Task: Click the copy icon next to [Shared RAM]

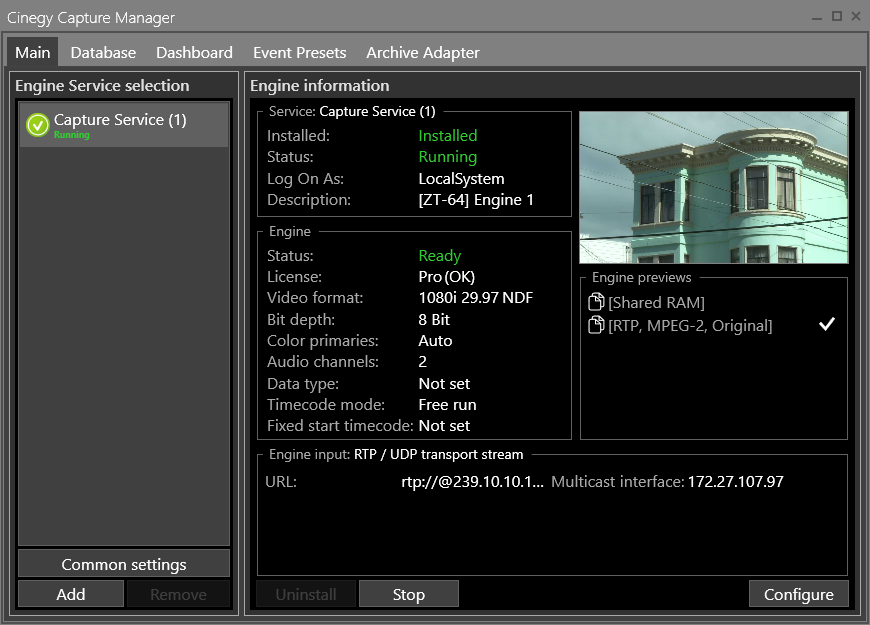Action: 596,301
